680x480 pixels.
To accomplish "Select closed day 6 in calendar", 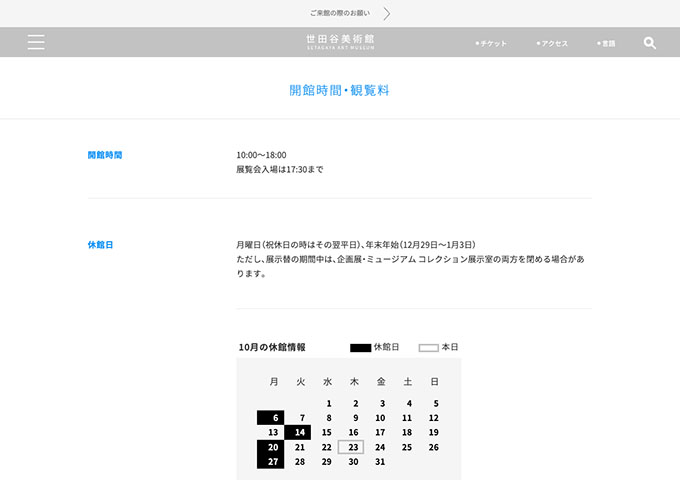I will 271,418.
